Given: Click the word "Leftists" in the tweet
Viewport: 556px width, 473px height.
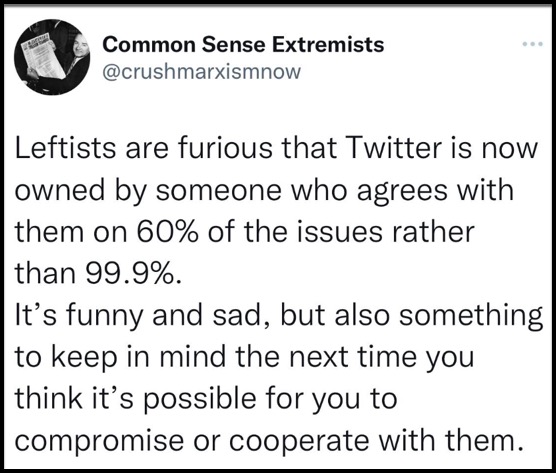Looking at the screenshot, I should click(x=66, y=148).
